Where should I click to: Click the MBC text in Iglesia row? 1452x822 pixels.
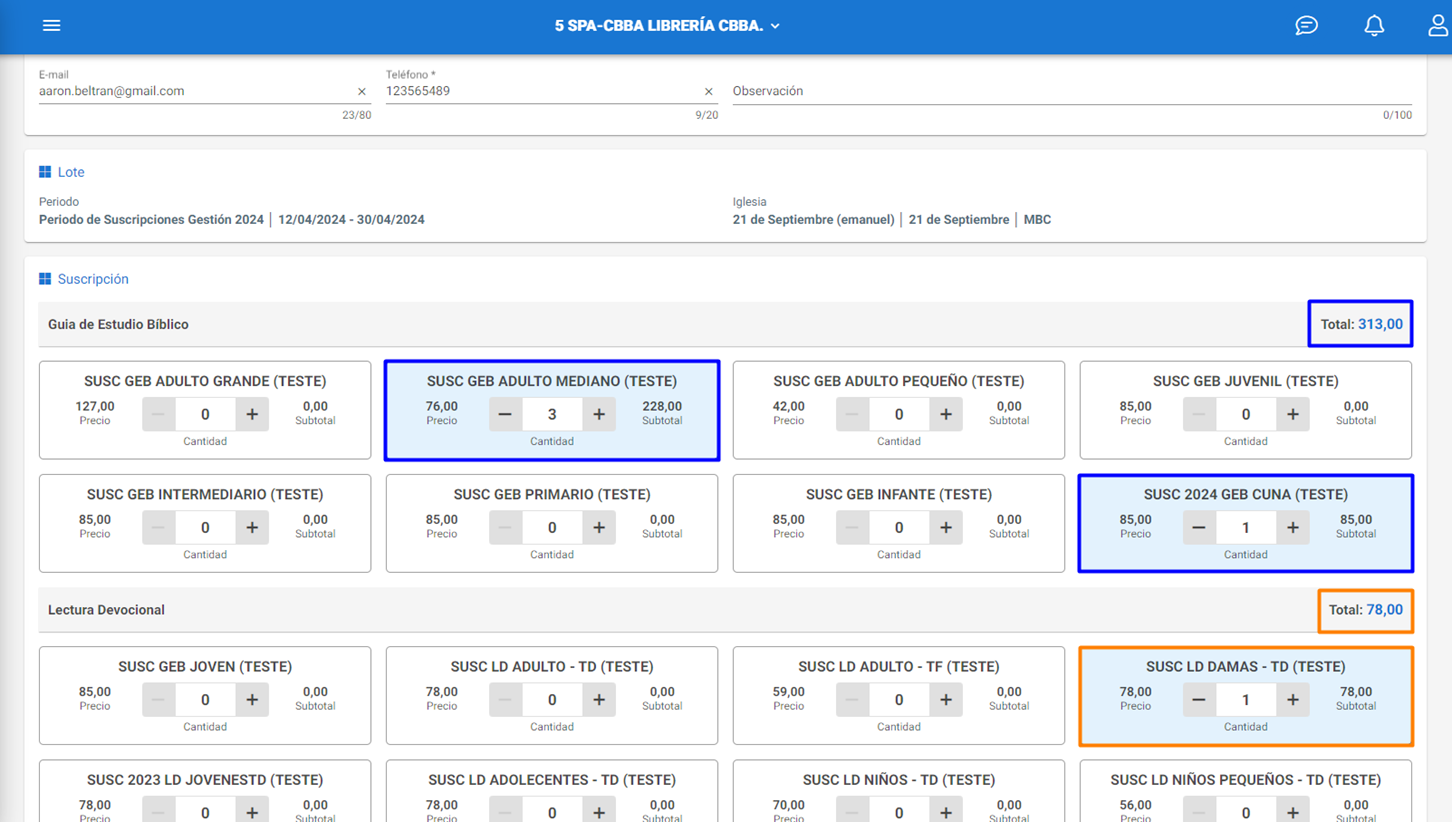pyautogui.click(x=1037, y=220)
